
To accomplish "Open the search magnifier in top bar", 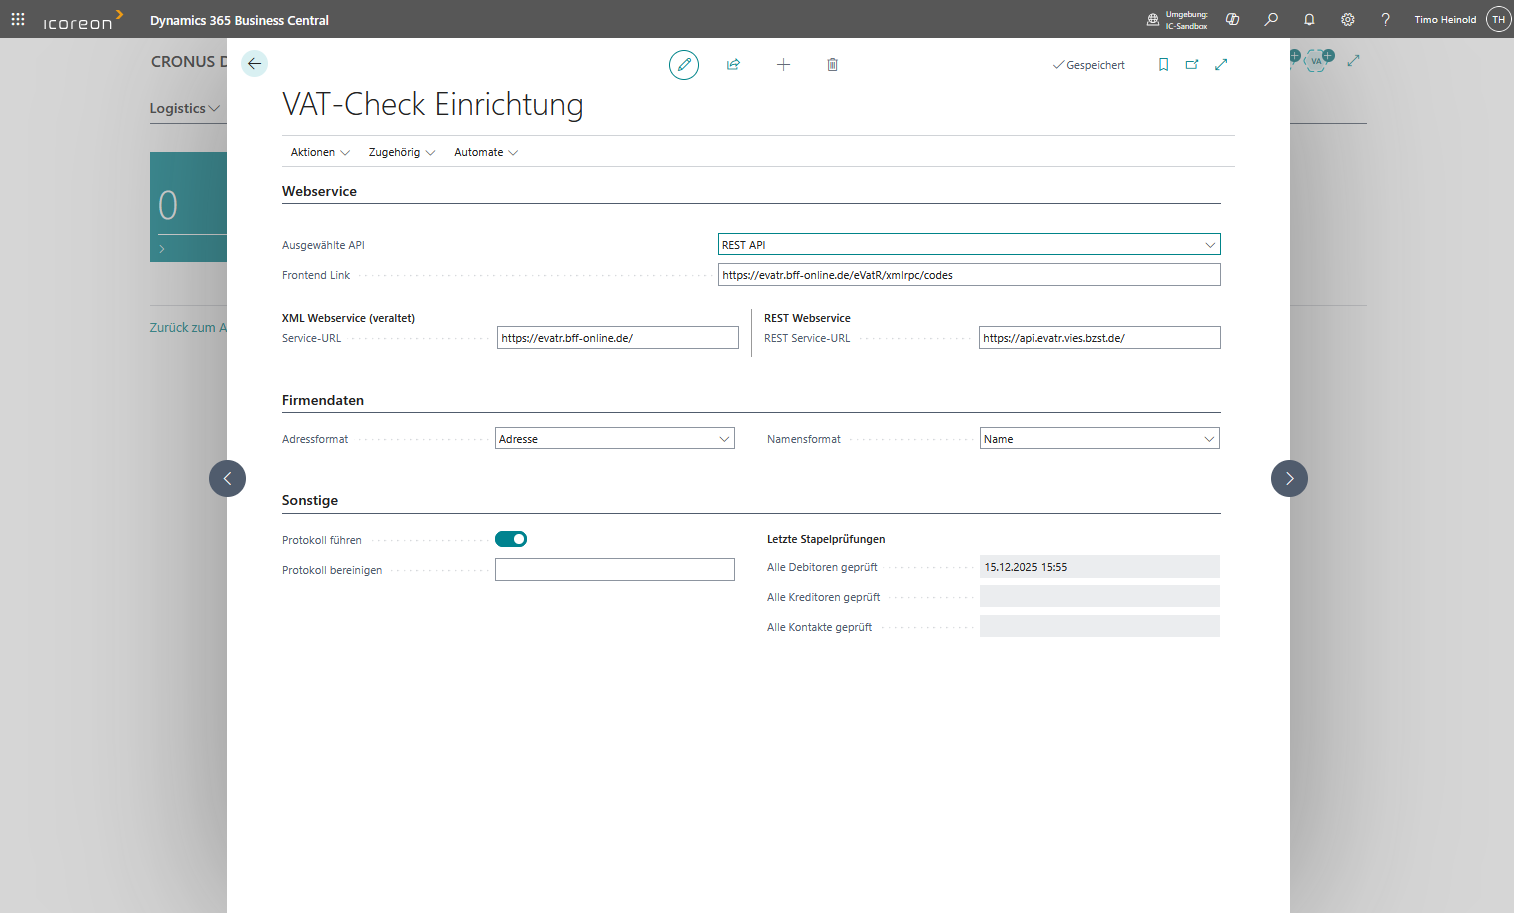I will 1271,20.
